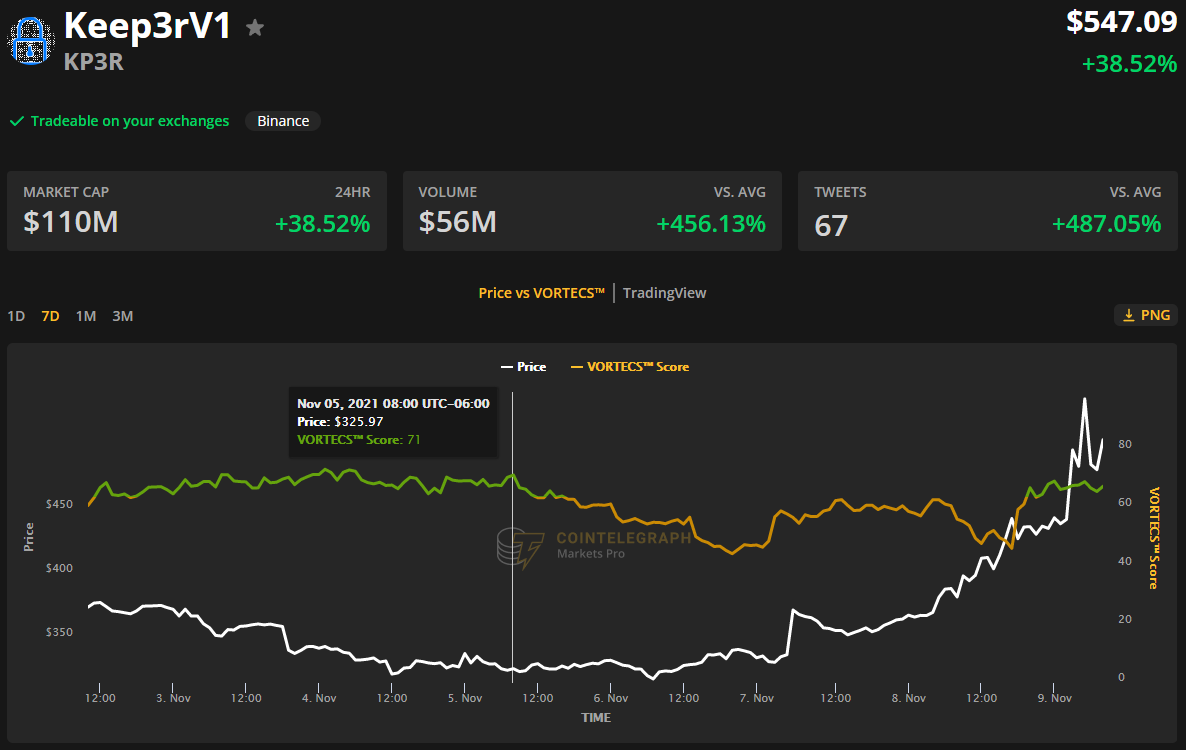
Task: Select the $110M market cap value
Action: click(70, 222)
